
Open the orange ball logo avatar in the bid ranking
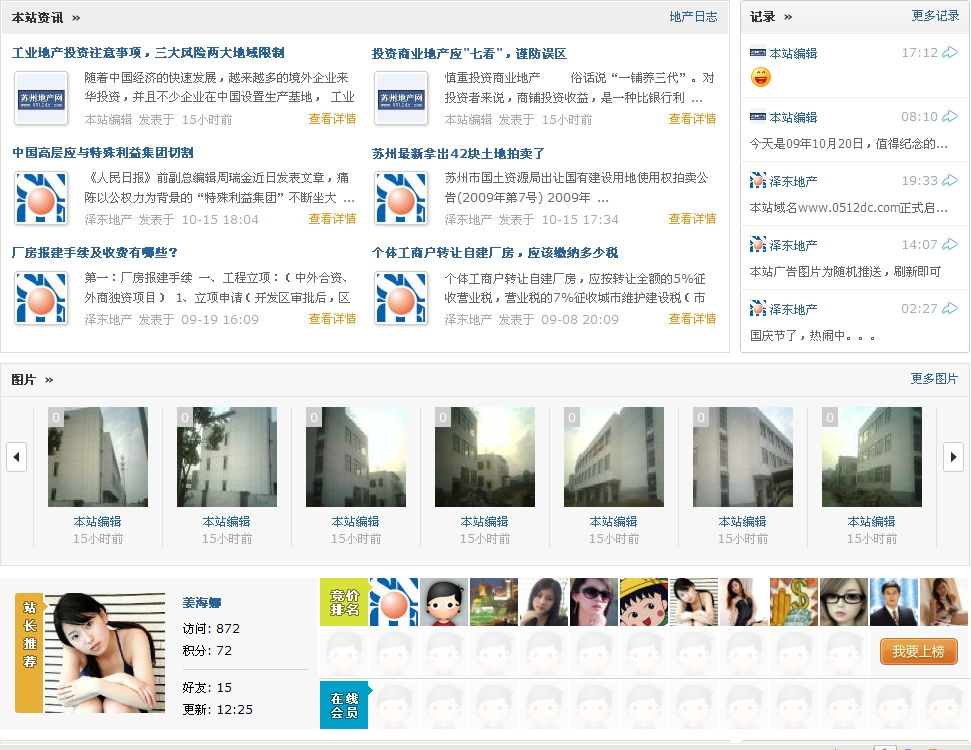click(x=394, y=602)
